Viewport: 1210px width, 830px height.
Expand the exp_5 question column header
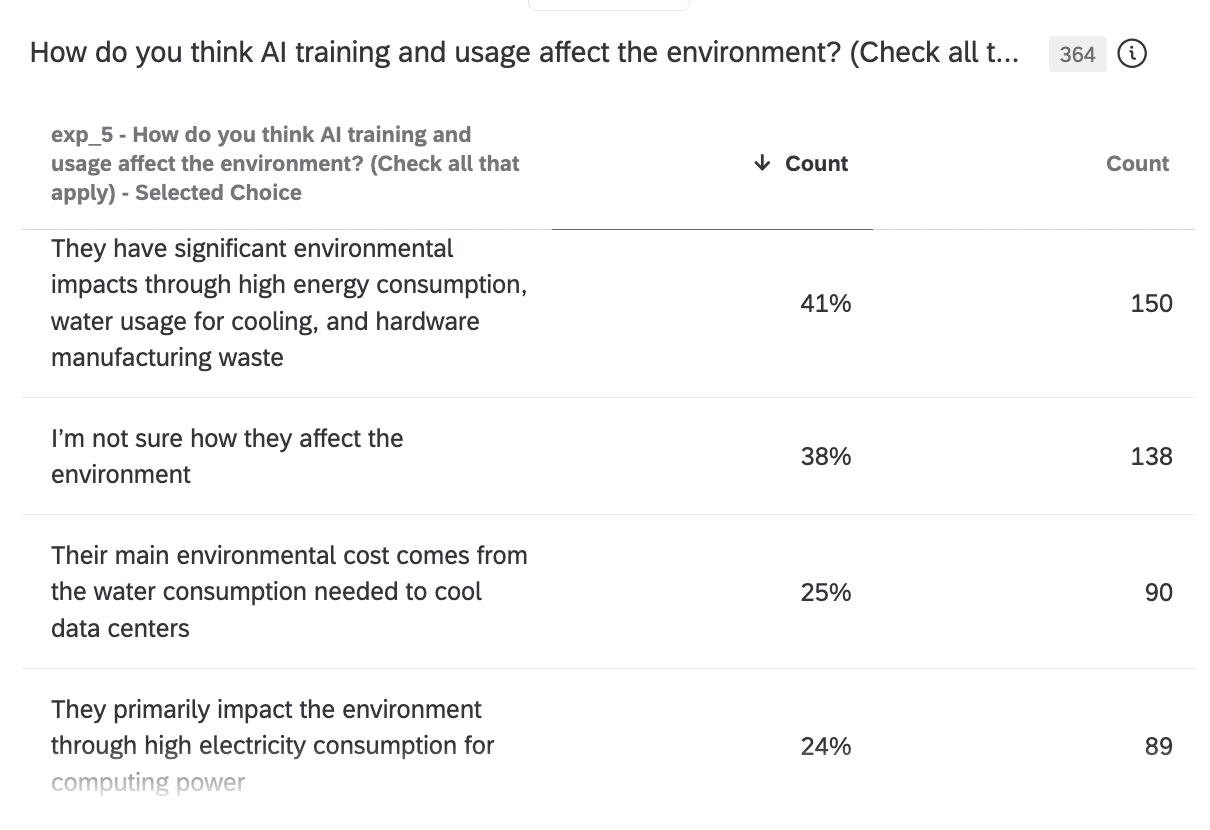point(285,162)
